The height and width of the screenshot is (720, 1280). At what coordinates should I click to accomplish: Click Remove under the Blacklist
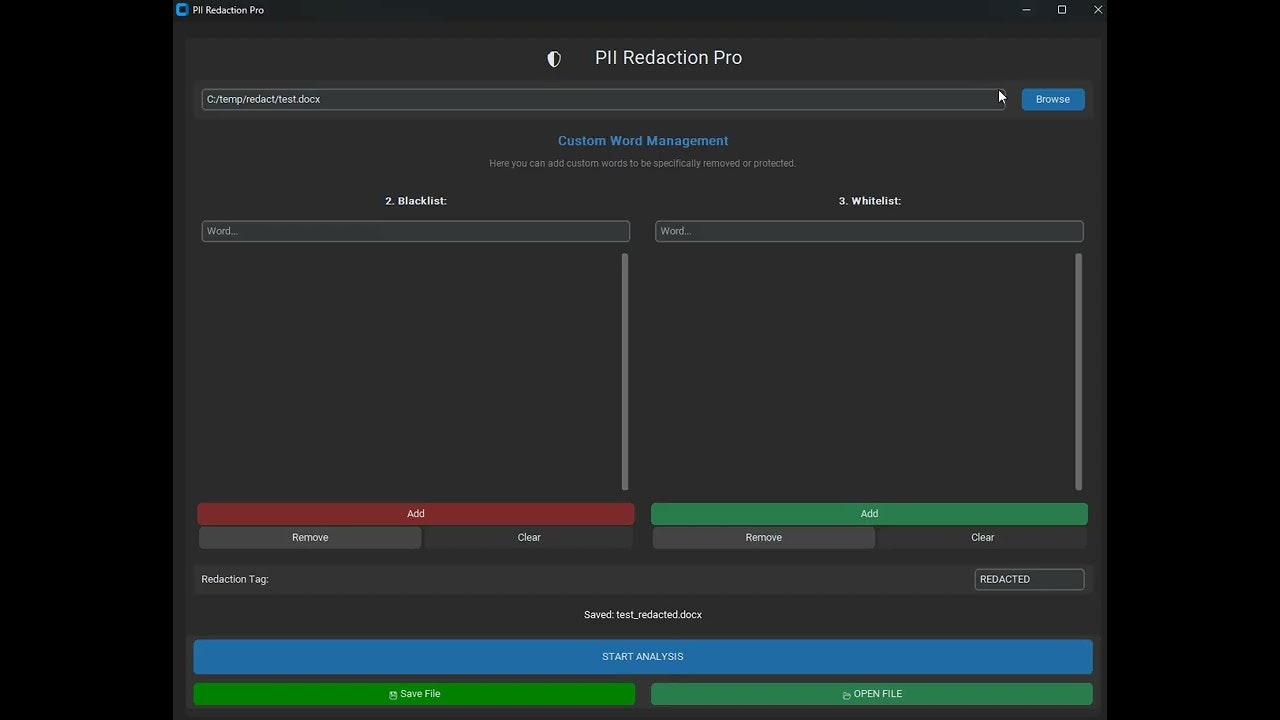[x=310, y=538]
